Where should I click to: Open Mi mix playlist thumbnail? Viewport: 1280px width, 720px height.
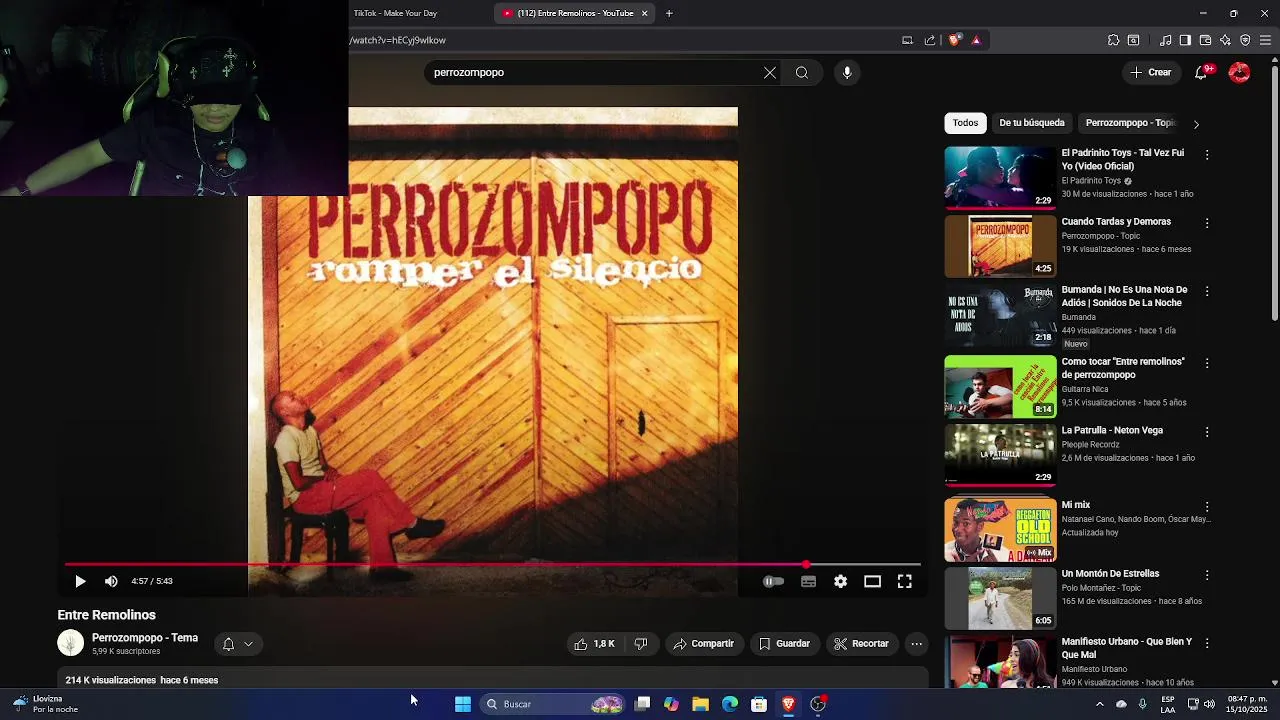point(1000,530)
